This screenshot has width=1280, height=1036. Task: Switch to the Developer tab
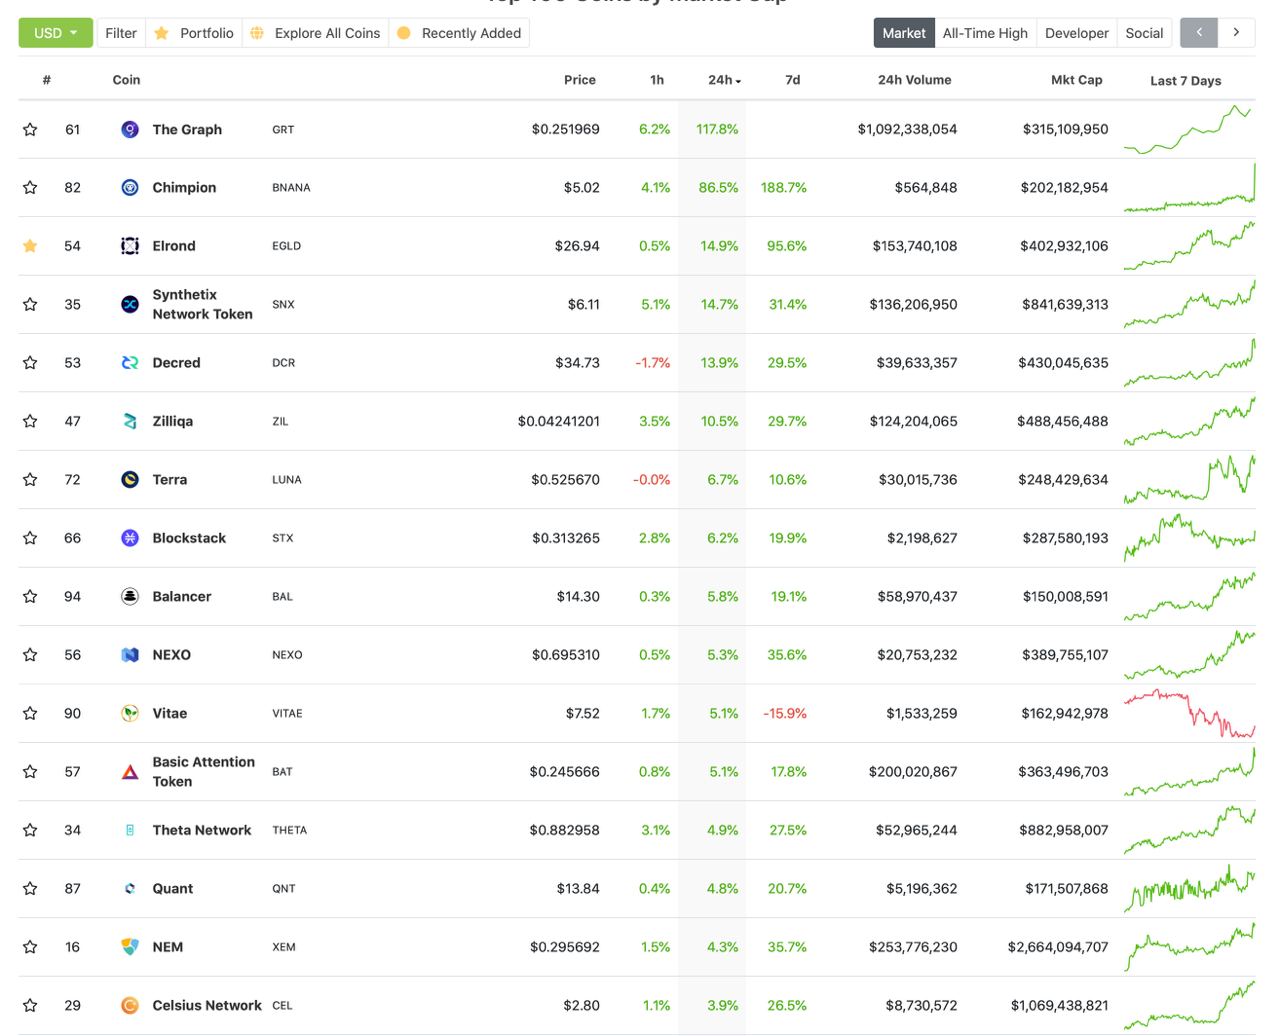click(x=1077, y=33)
